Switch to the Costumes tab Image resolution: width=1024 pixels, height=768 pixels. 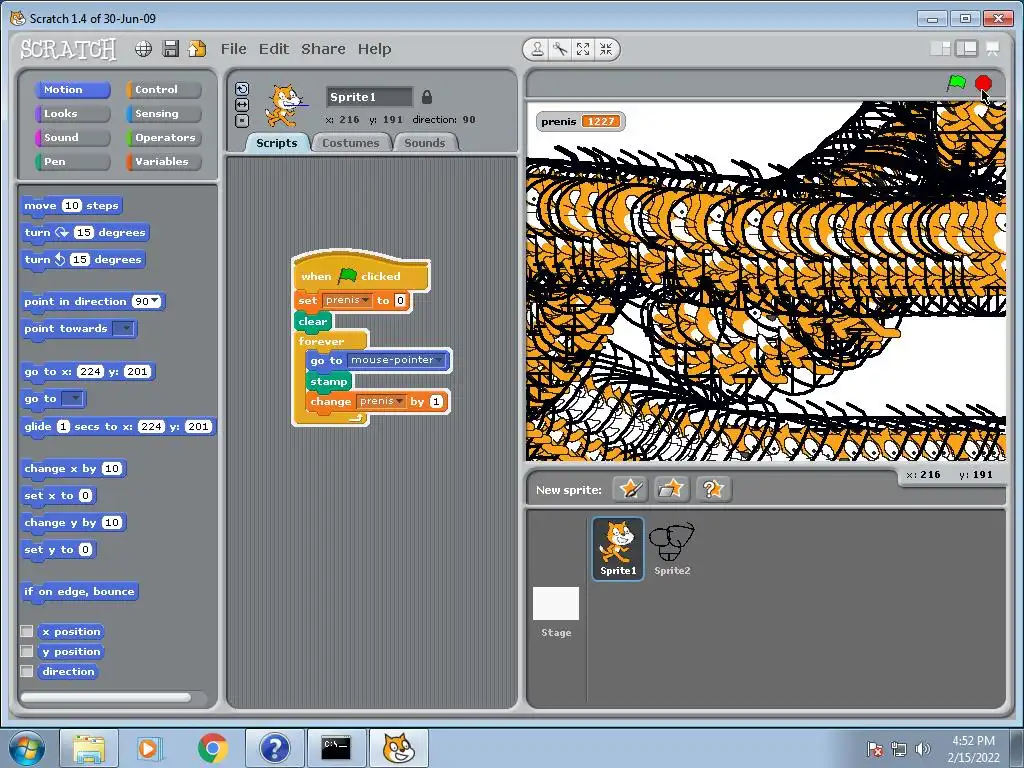click(x=351, y=143)
